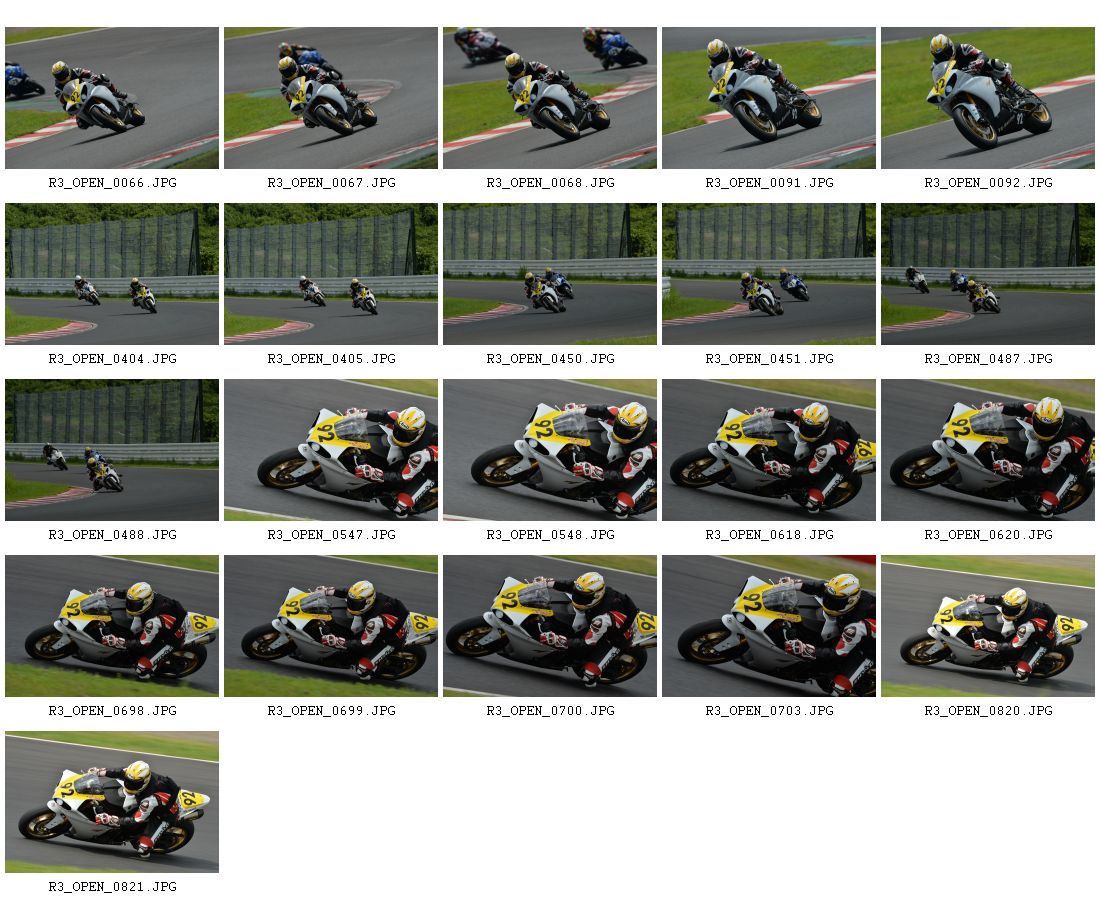Open thumbnail R3_OPEN_0698.JPG

coord(112,626)
